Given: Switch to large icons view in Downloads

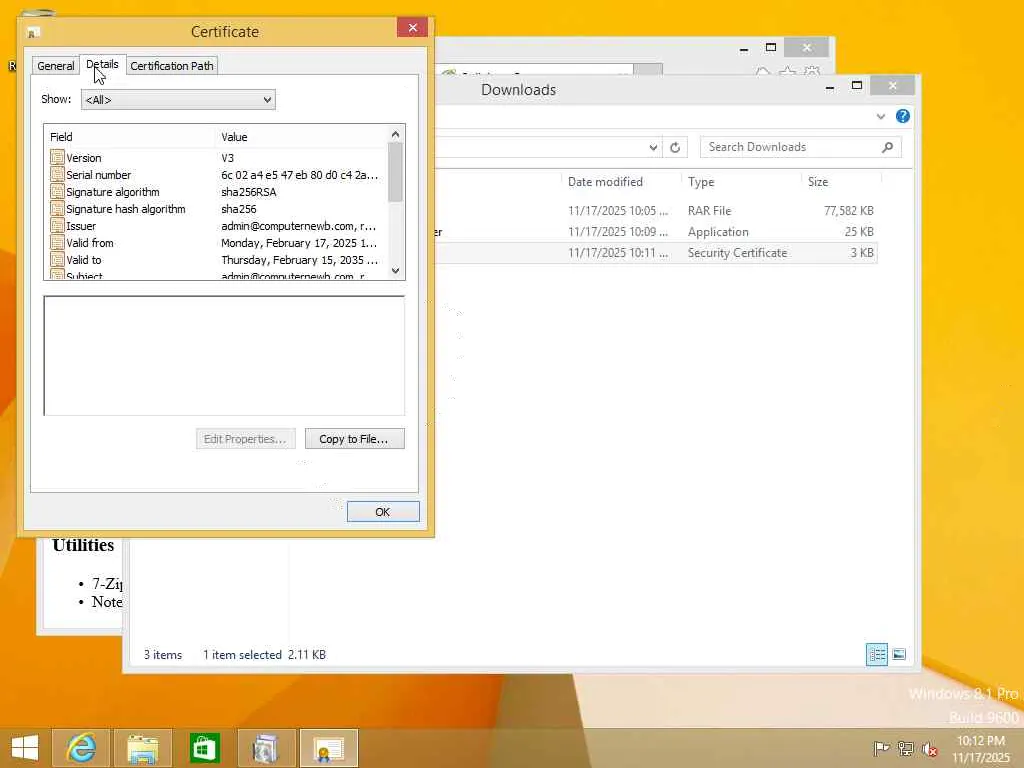Looking at the screenshot, I should coord(899,654).
